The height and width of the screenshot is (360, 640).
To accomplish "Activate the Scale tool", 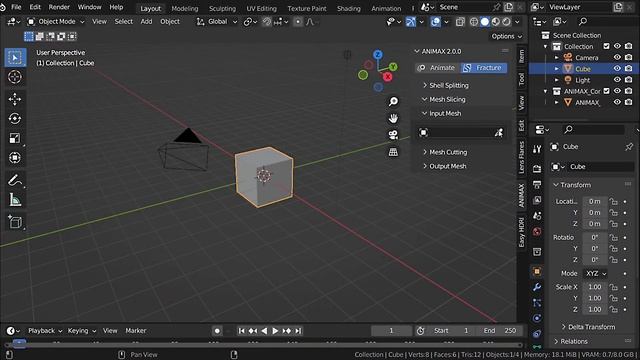I will [x=15, y=138].
